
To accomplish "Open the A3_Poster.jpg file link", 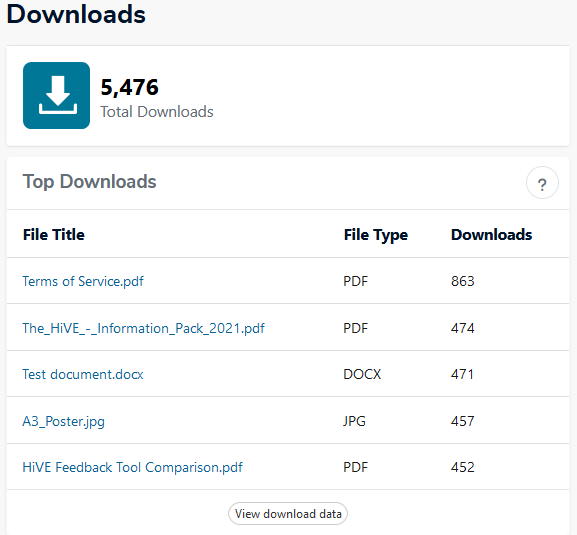I will pyautogui.click(x=63, y=421).
